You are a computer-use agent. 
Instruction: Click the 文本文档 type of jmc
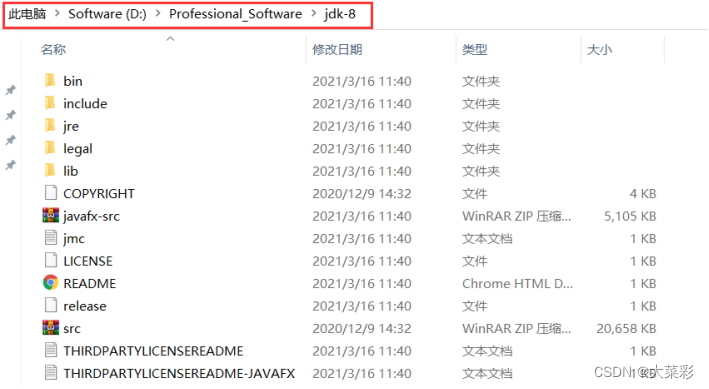click(x=487, y=239)
